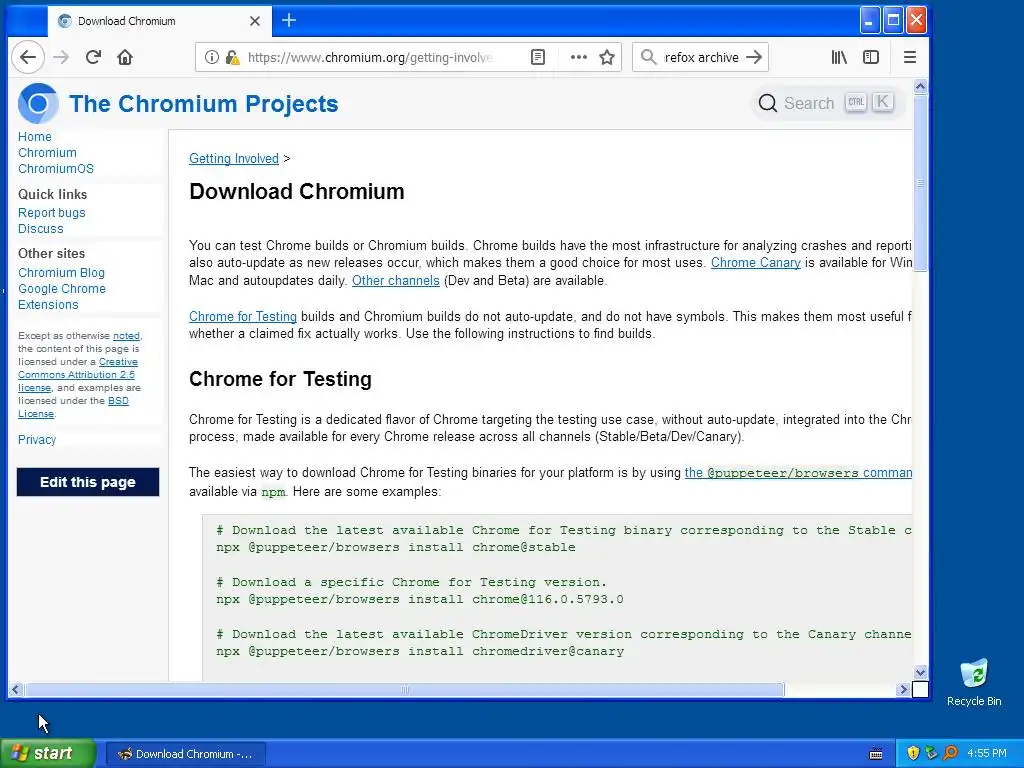Click the taskbar keyboard icon

tap(876, 754)
